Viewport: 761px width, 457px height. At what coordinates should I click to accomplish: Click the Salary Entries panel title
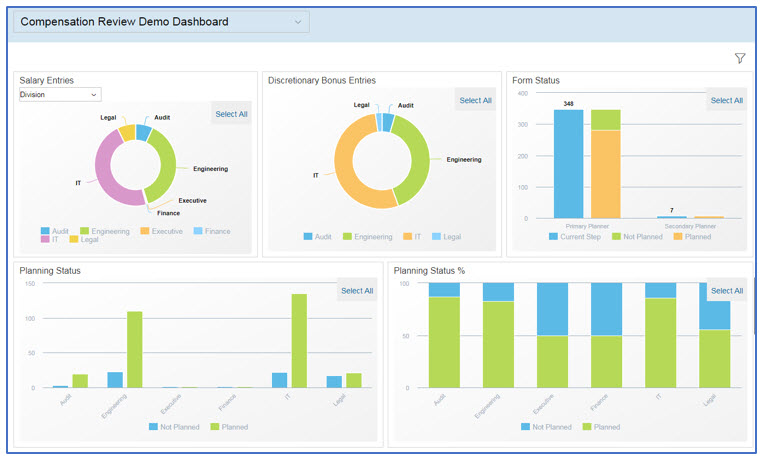tap(47, 81)
